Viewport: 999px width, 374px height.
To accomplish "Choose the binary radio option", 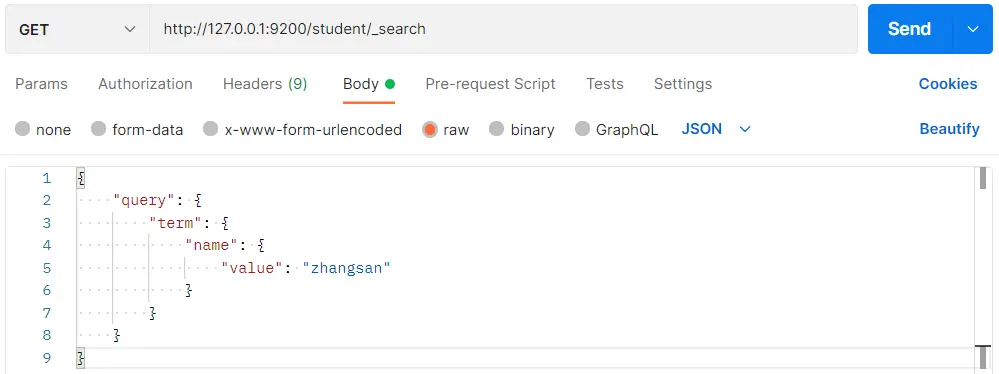I will coord(497,129).
